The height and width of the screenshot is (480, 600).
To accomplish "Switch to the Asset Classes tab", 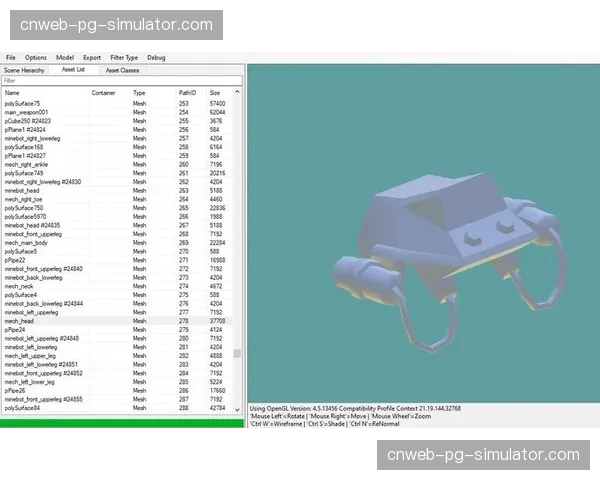I will [x=122, y=70].
